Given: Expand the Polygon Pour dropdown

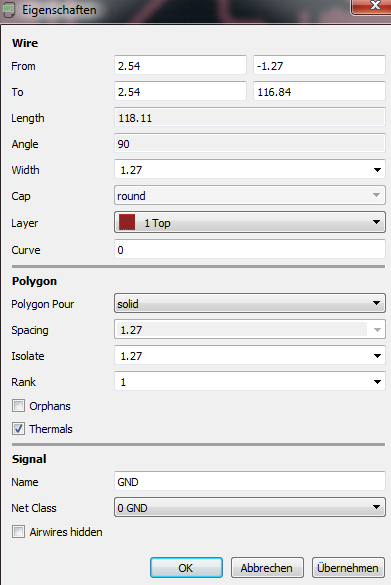Looking at the screenshot, I should coord(250,303).
